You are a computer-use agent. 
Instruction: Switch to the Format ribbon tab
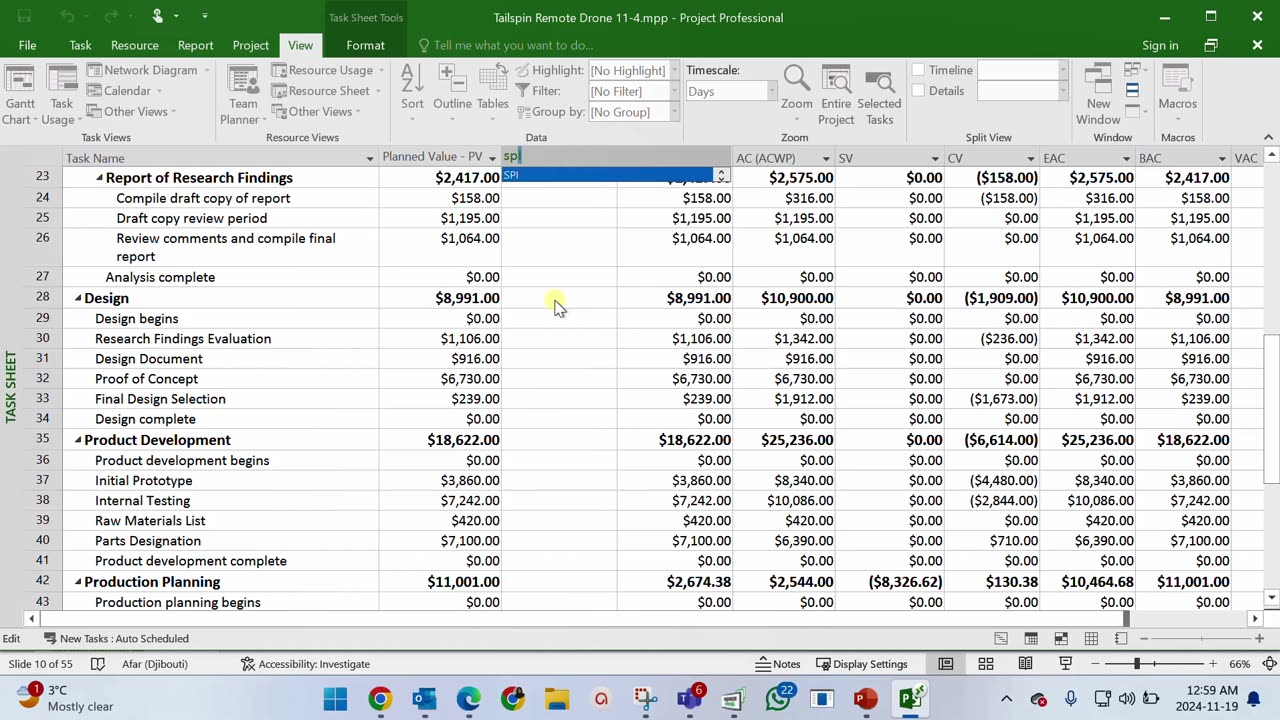[x=365, y=45]
